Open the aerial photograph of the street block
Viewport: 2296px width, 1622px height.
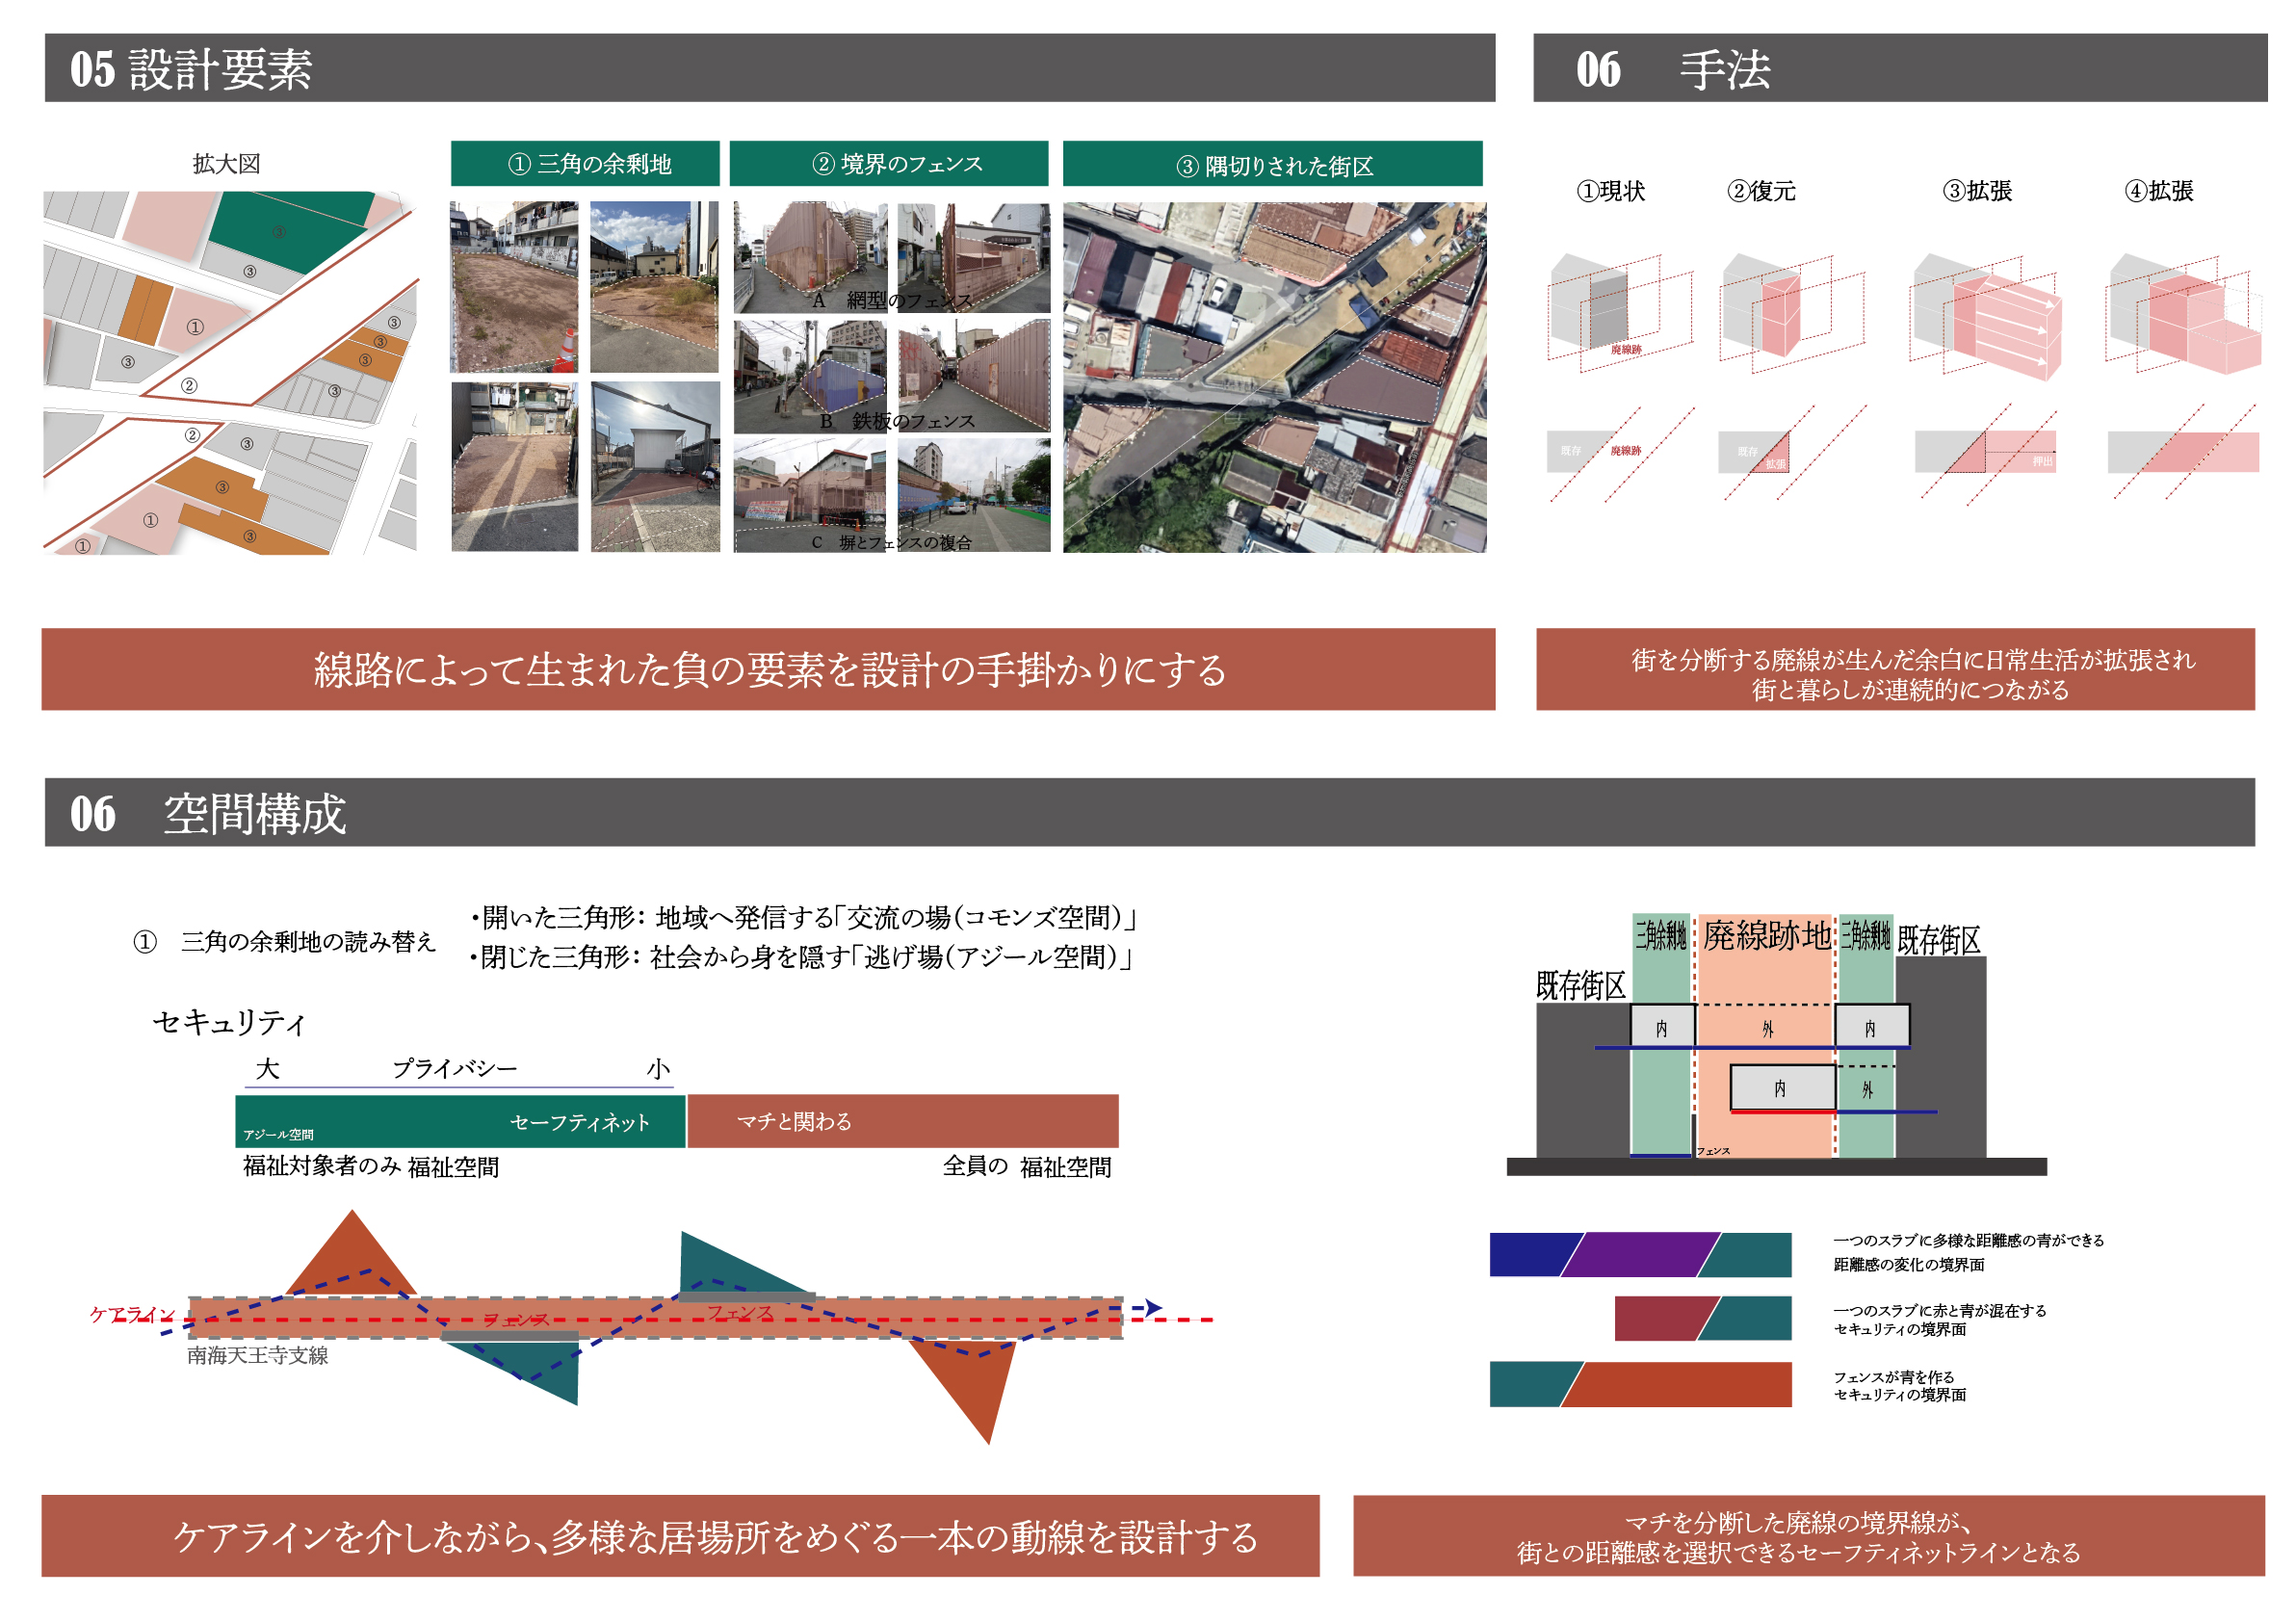click(1274, 377)
